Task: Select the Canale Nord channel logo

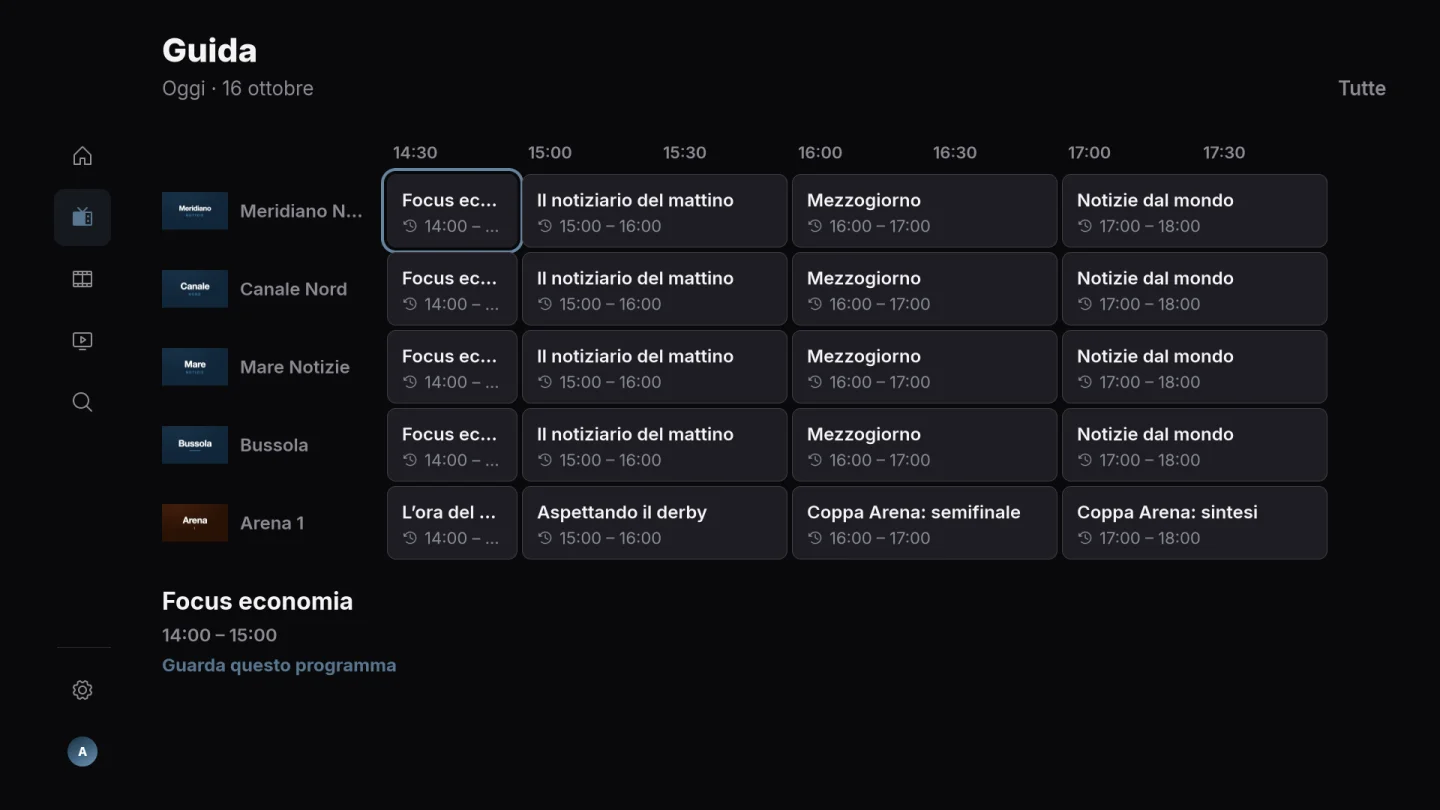Action: pyautogui.click(x=195, y=289)
